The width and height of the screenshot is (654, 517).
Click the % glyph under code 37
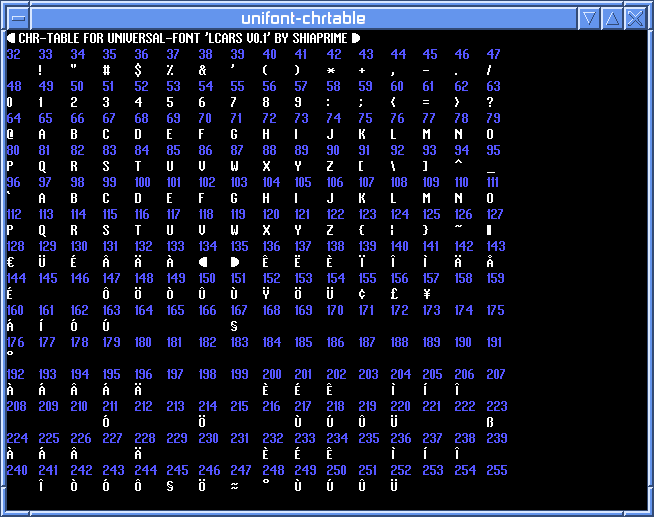[x=170, y=70]
